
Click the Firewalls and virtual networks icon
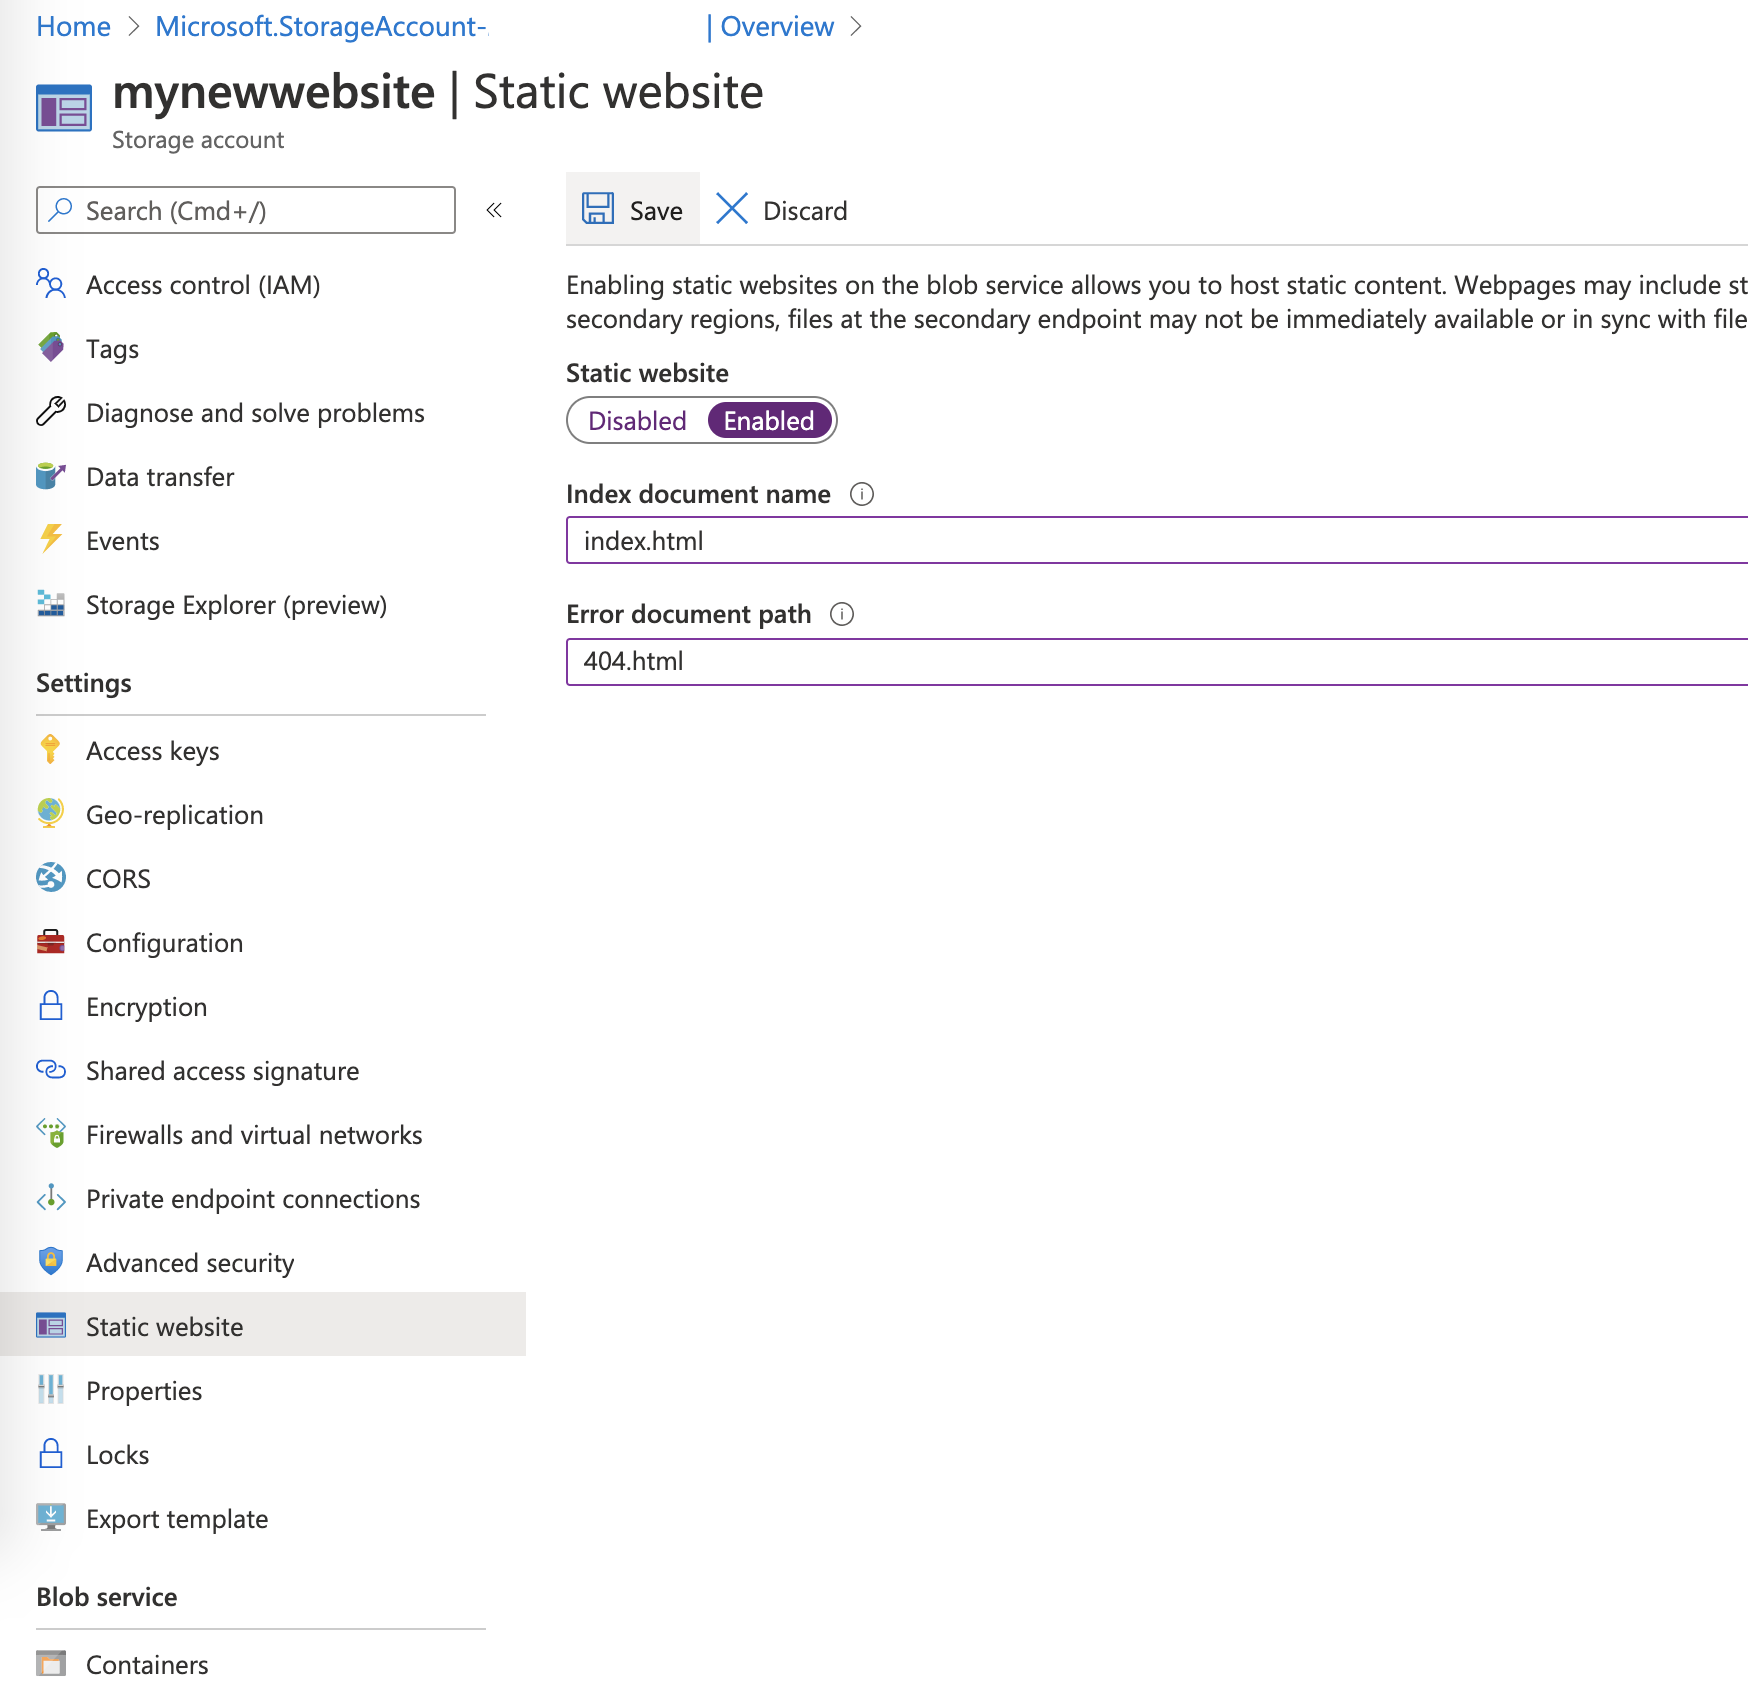tap(51, 1134)
